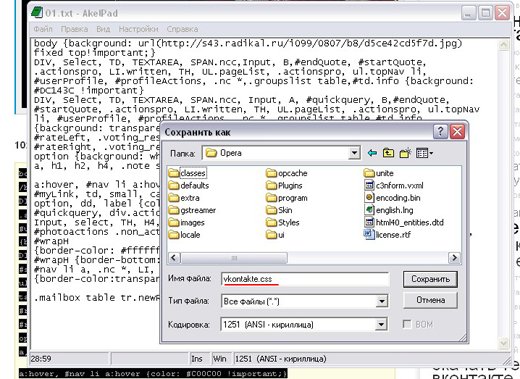Click the file list scroll right arrow
The height and width of the screenshot is (379, 520).
[454, 258]
